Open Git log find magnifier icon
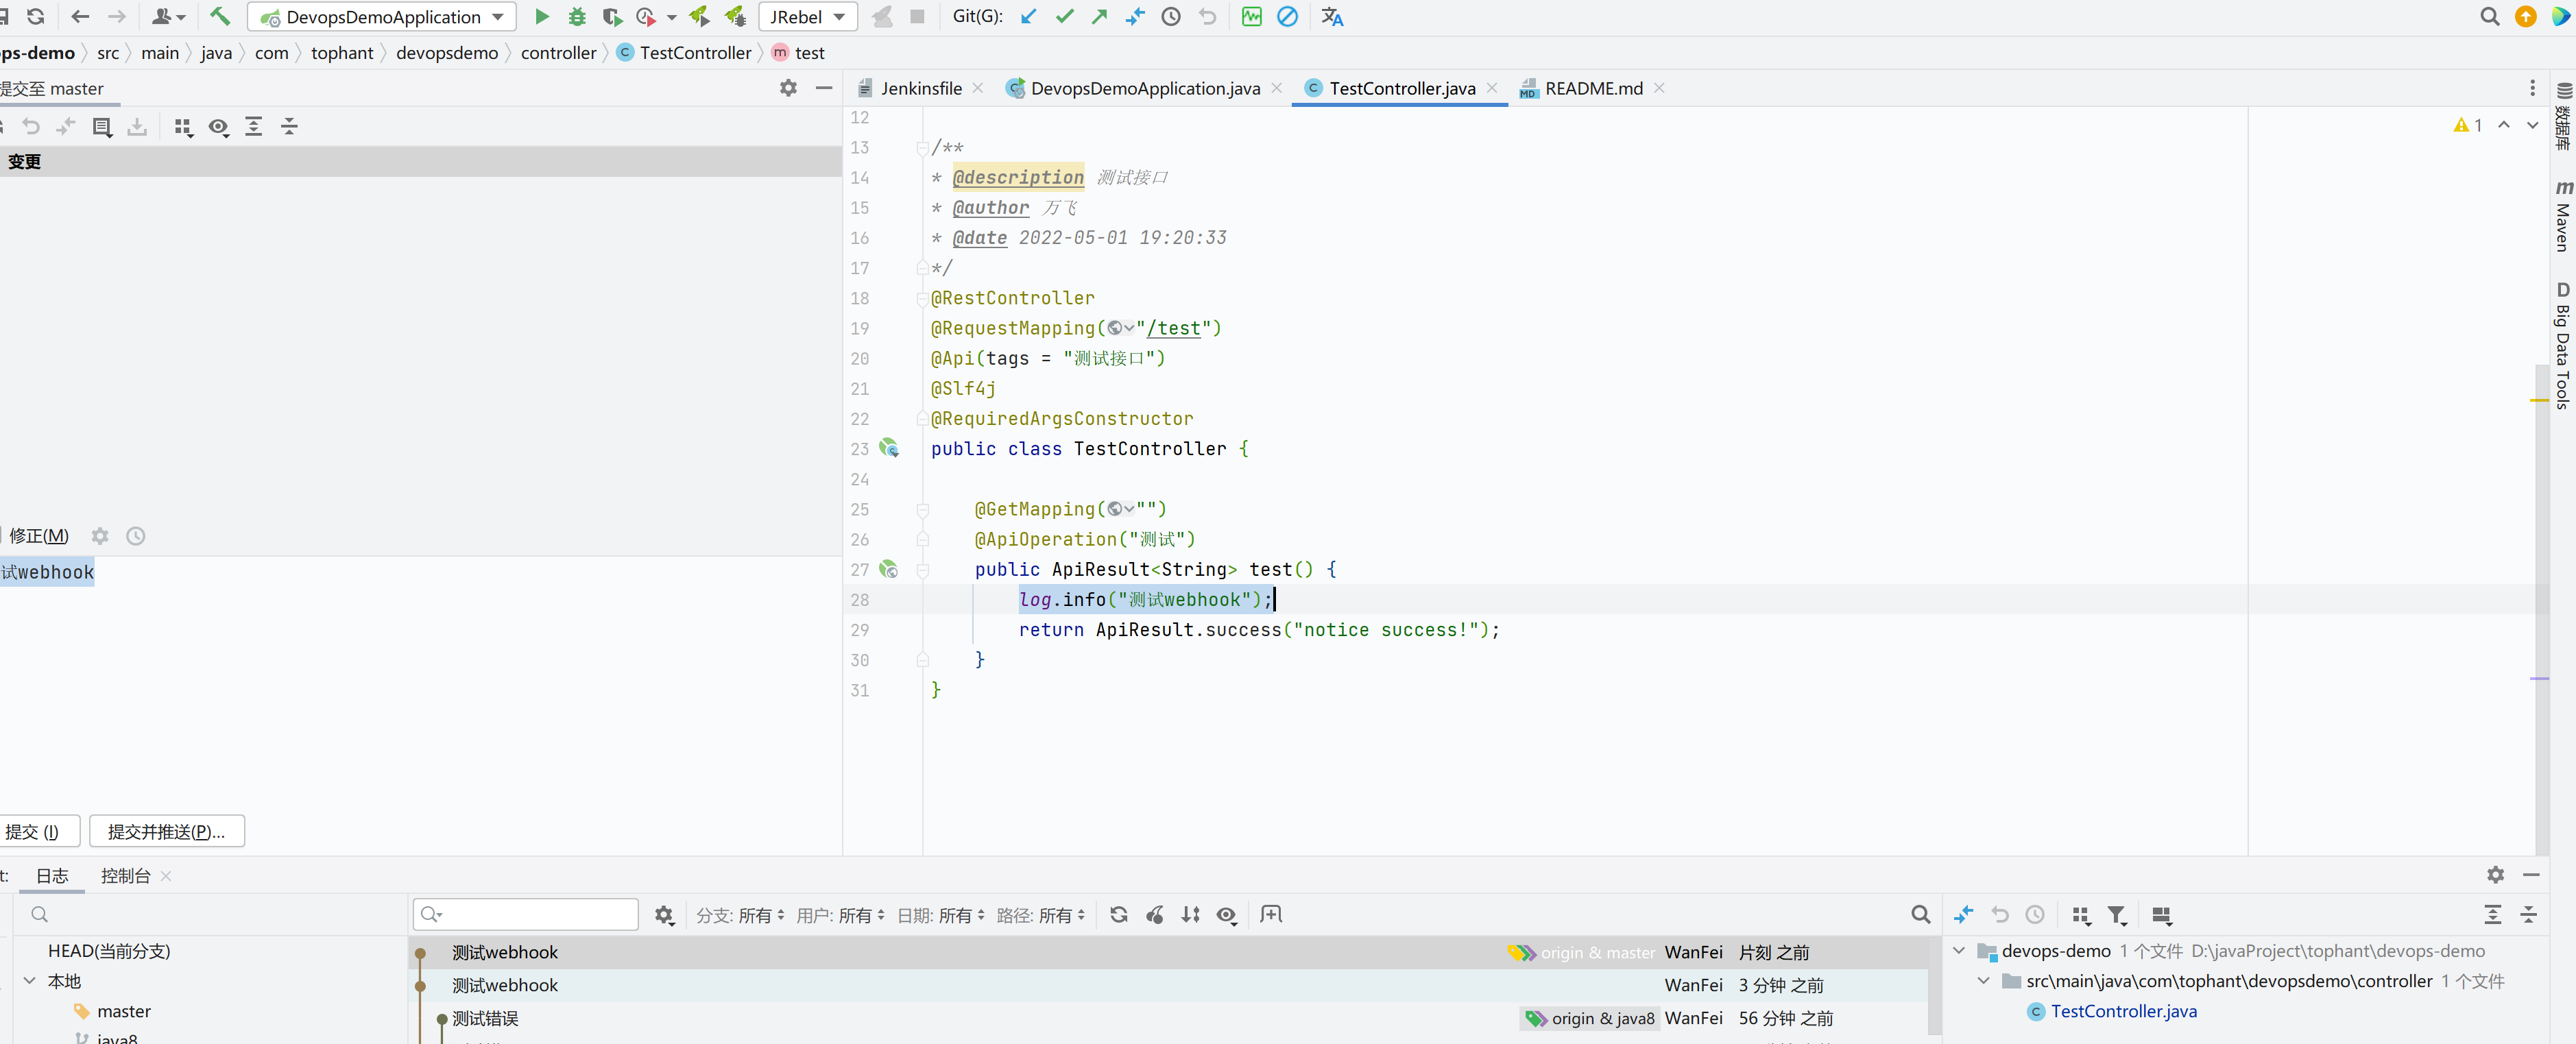The image size is (2576, 1044). point(1920,915)
